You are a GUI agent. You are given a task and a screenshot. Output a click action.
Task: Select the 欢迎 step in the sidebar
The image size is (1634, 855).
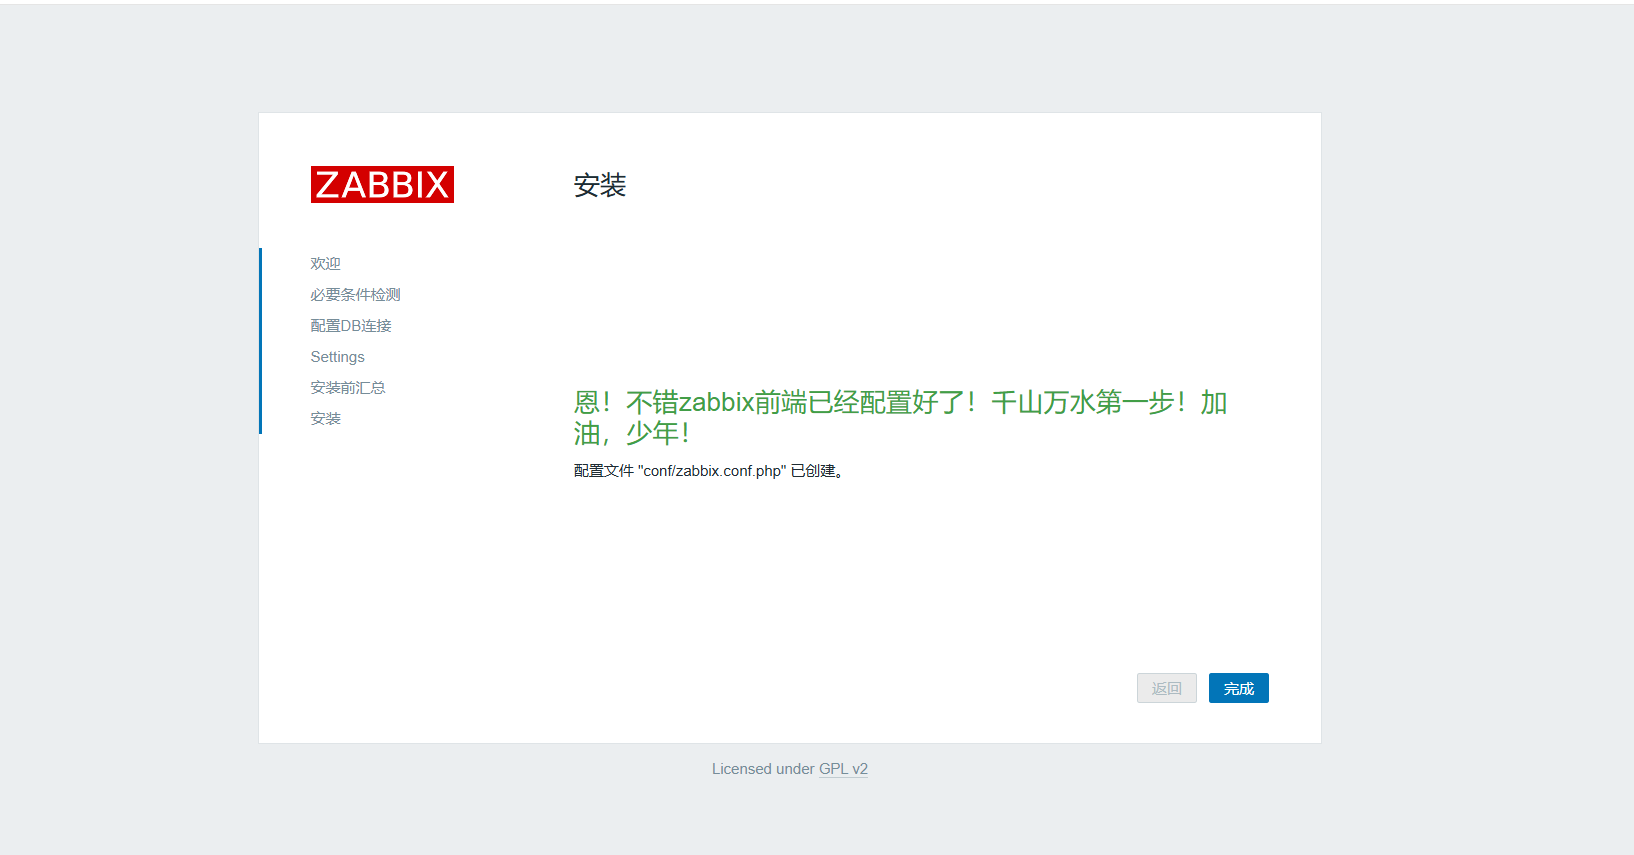click(x=325, y=264)
